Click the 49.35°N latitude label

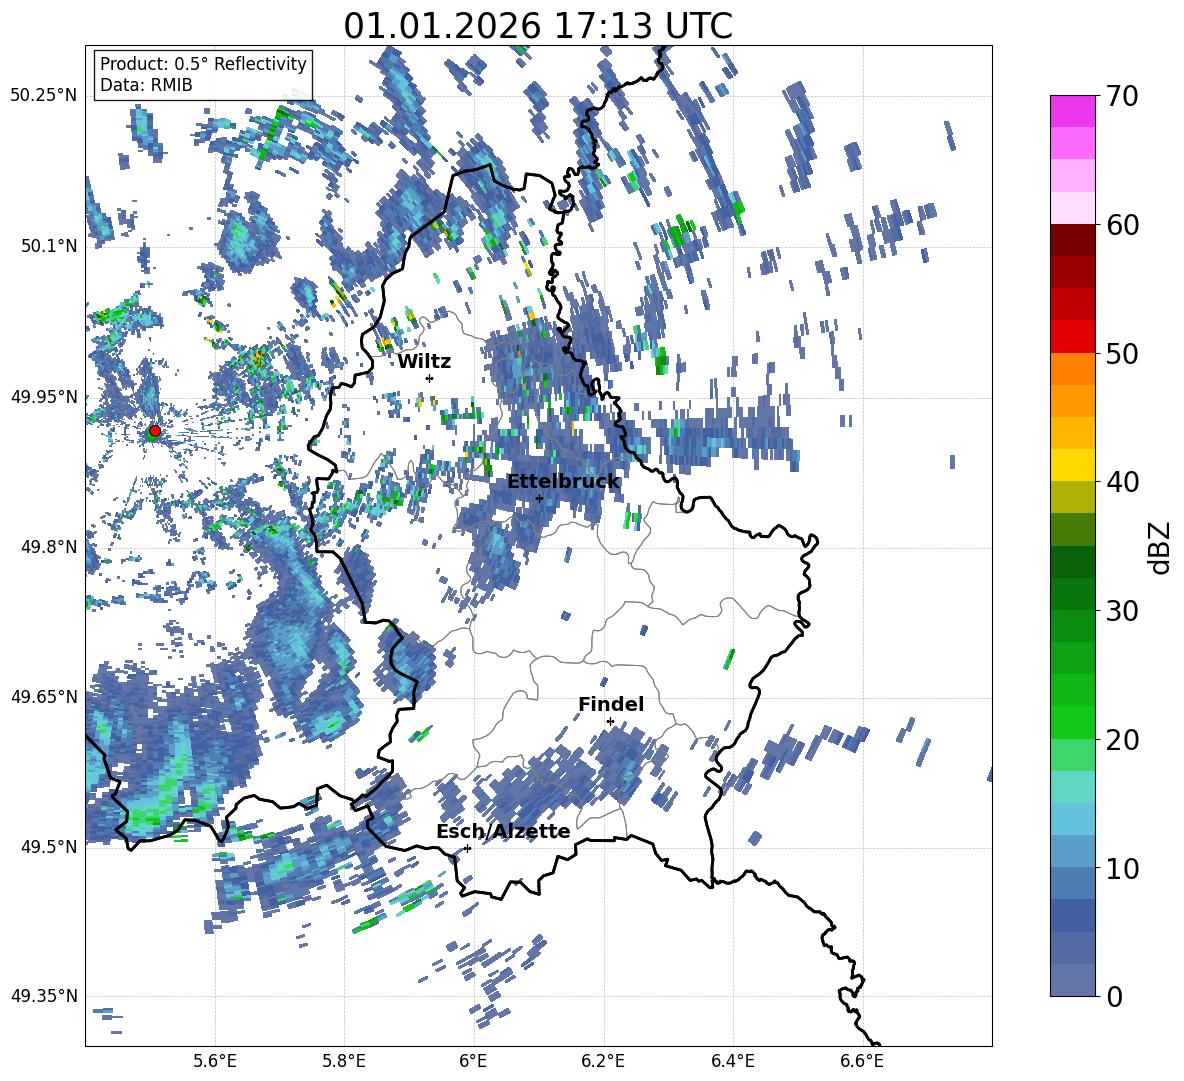tap(44, 996)
